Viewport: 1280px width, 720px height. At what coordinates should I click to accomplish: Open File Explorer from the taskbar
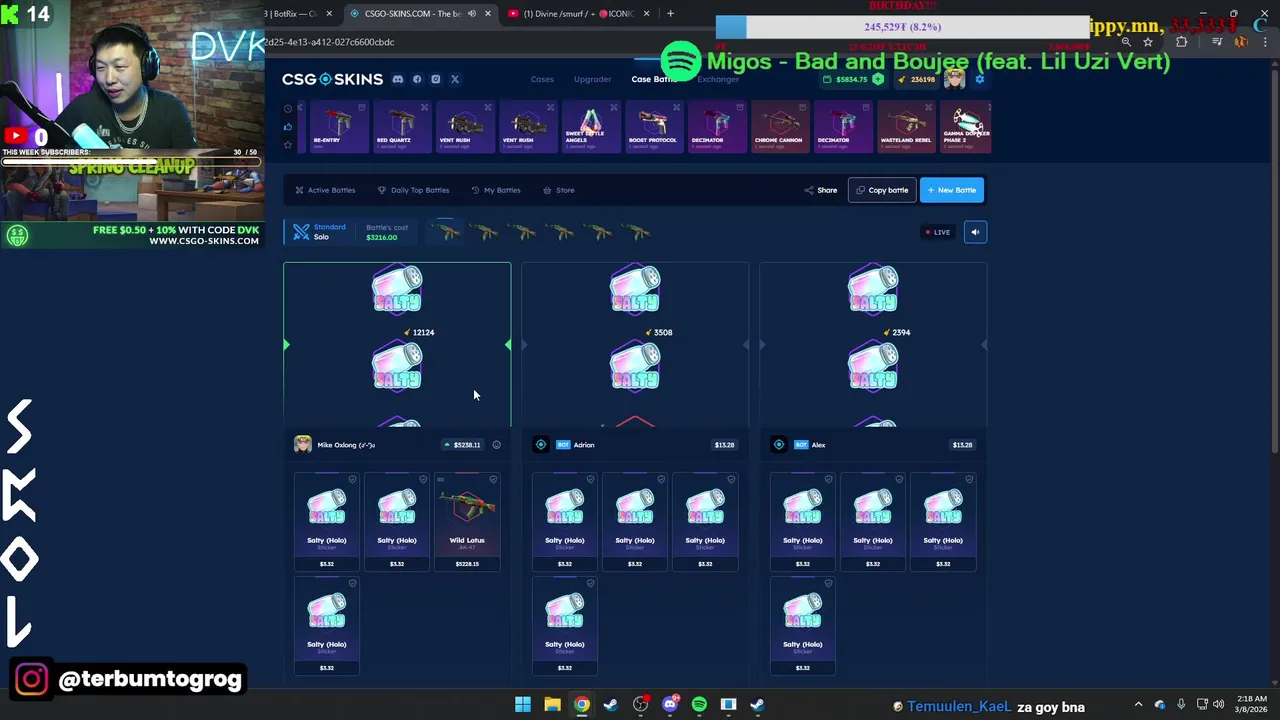[552, 705]
